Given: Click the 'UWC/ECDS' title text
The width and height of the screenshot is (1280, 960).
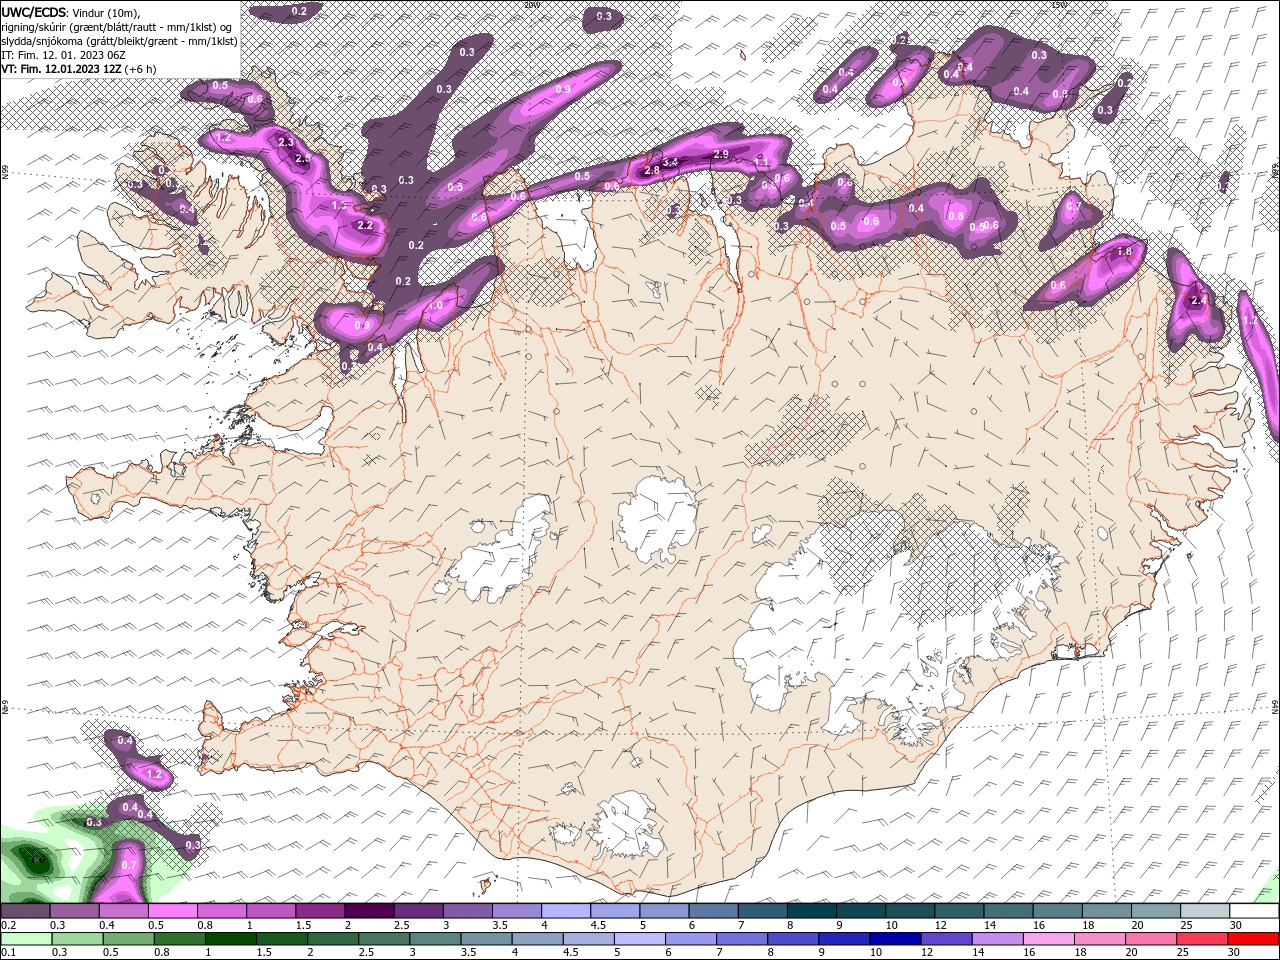Looking at the screenshot, I should tap(33, 12).
